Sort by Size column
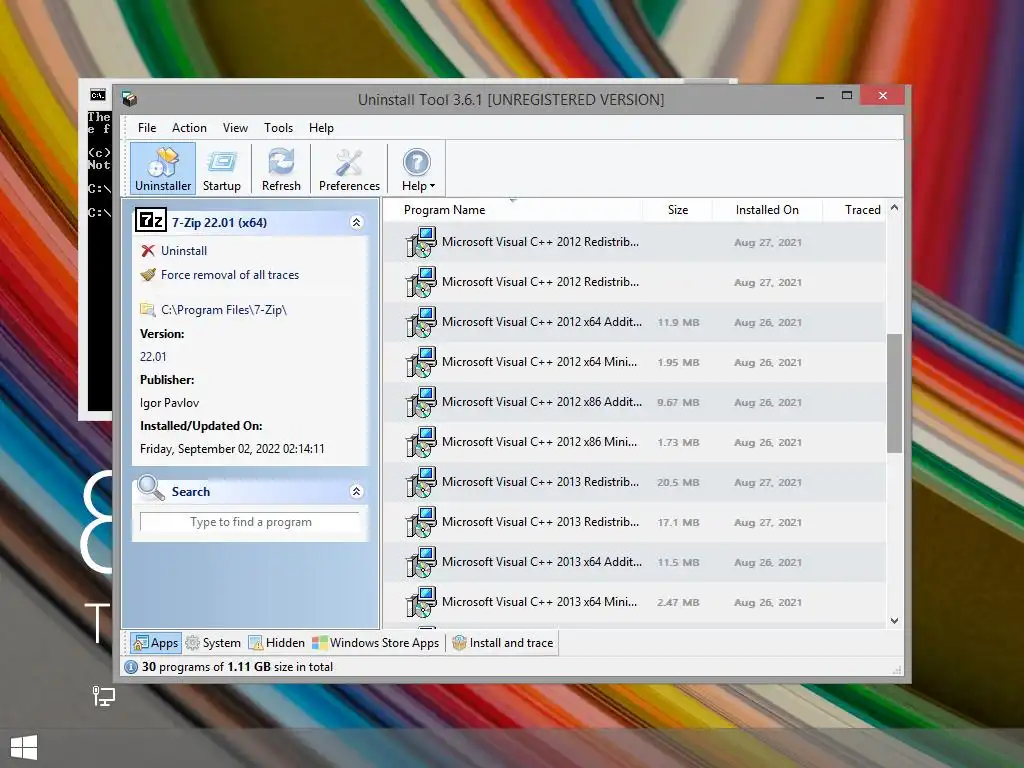The image size is (1024, 768). point(678,210)
